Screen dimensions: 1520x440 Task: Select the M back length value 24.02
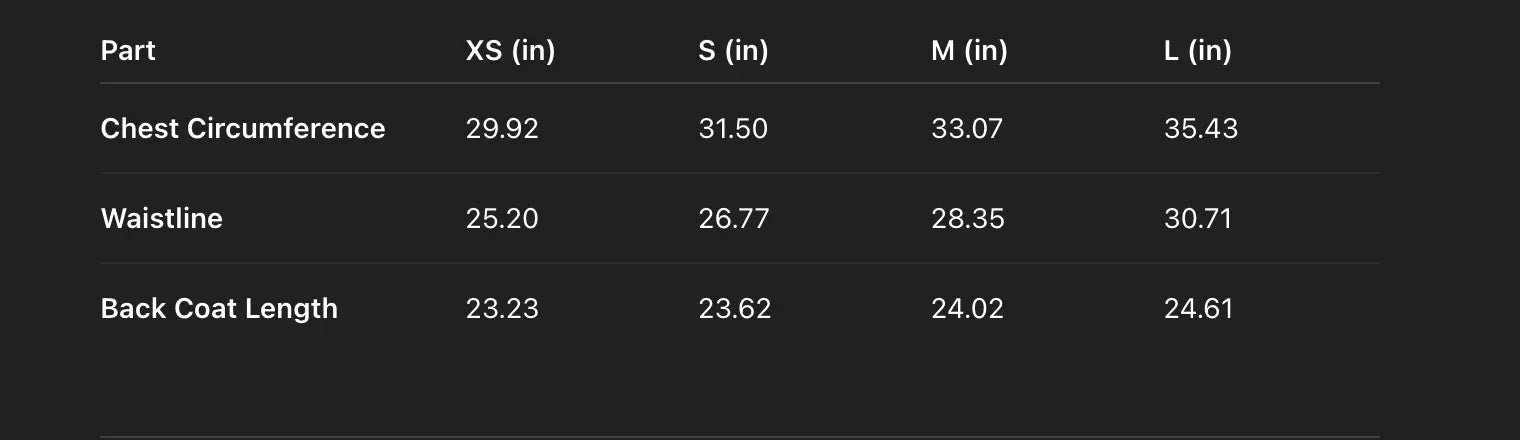[x=967, y=309]
